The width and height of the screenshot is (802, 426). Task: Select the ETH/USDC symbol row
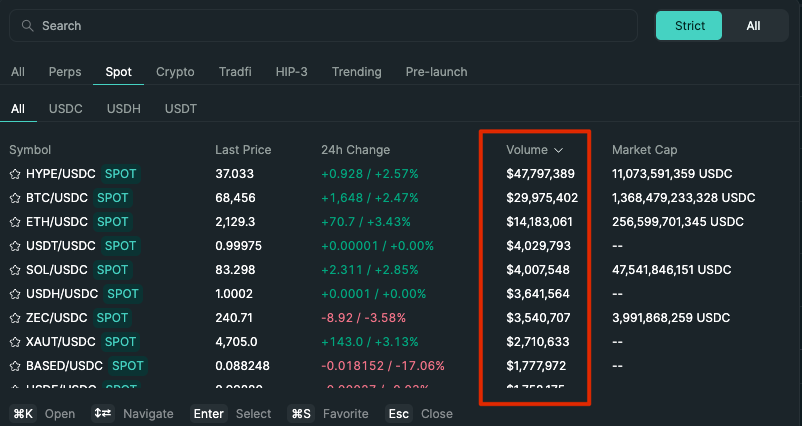399,222
